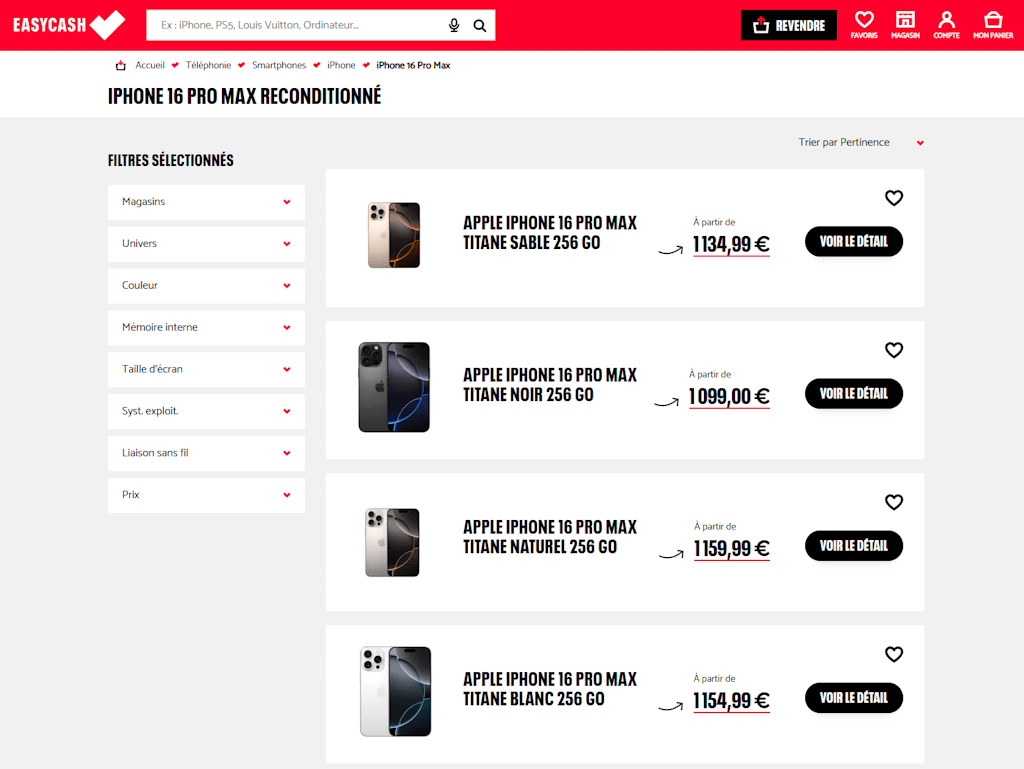
Task: Open the Titane Sable iPhone thumbnail
Action: pos(394,235)
